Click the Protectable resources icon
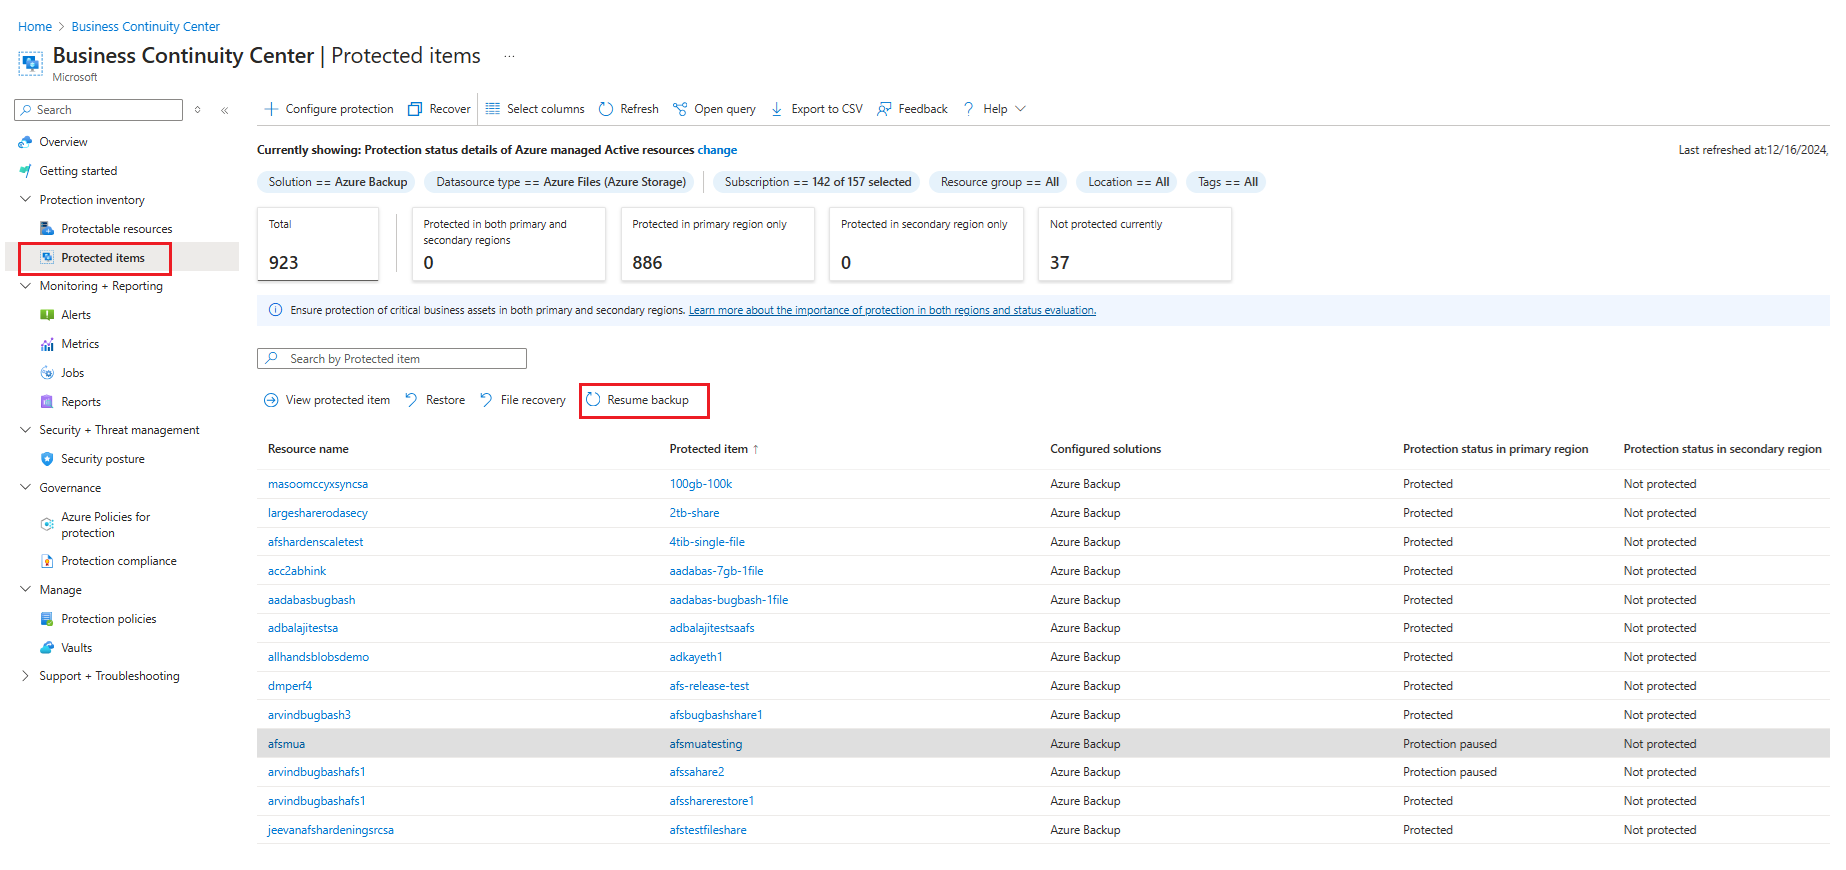 (47, 229)
